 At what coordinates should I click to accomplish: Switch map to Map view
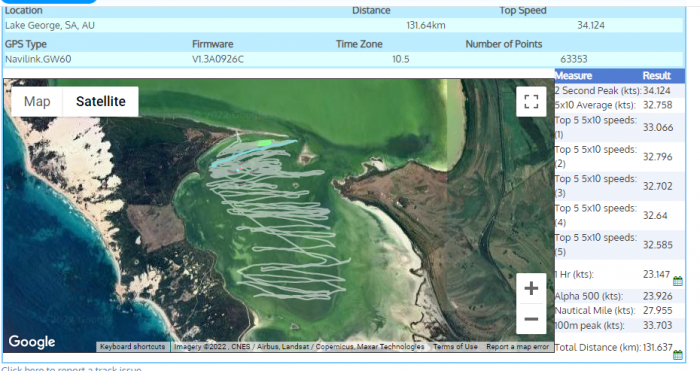(x=37, y=101)
